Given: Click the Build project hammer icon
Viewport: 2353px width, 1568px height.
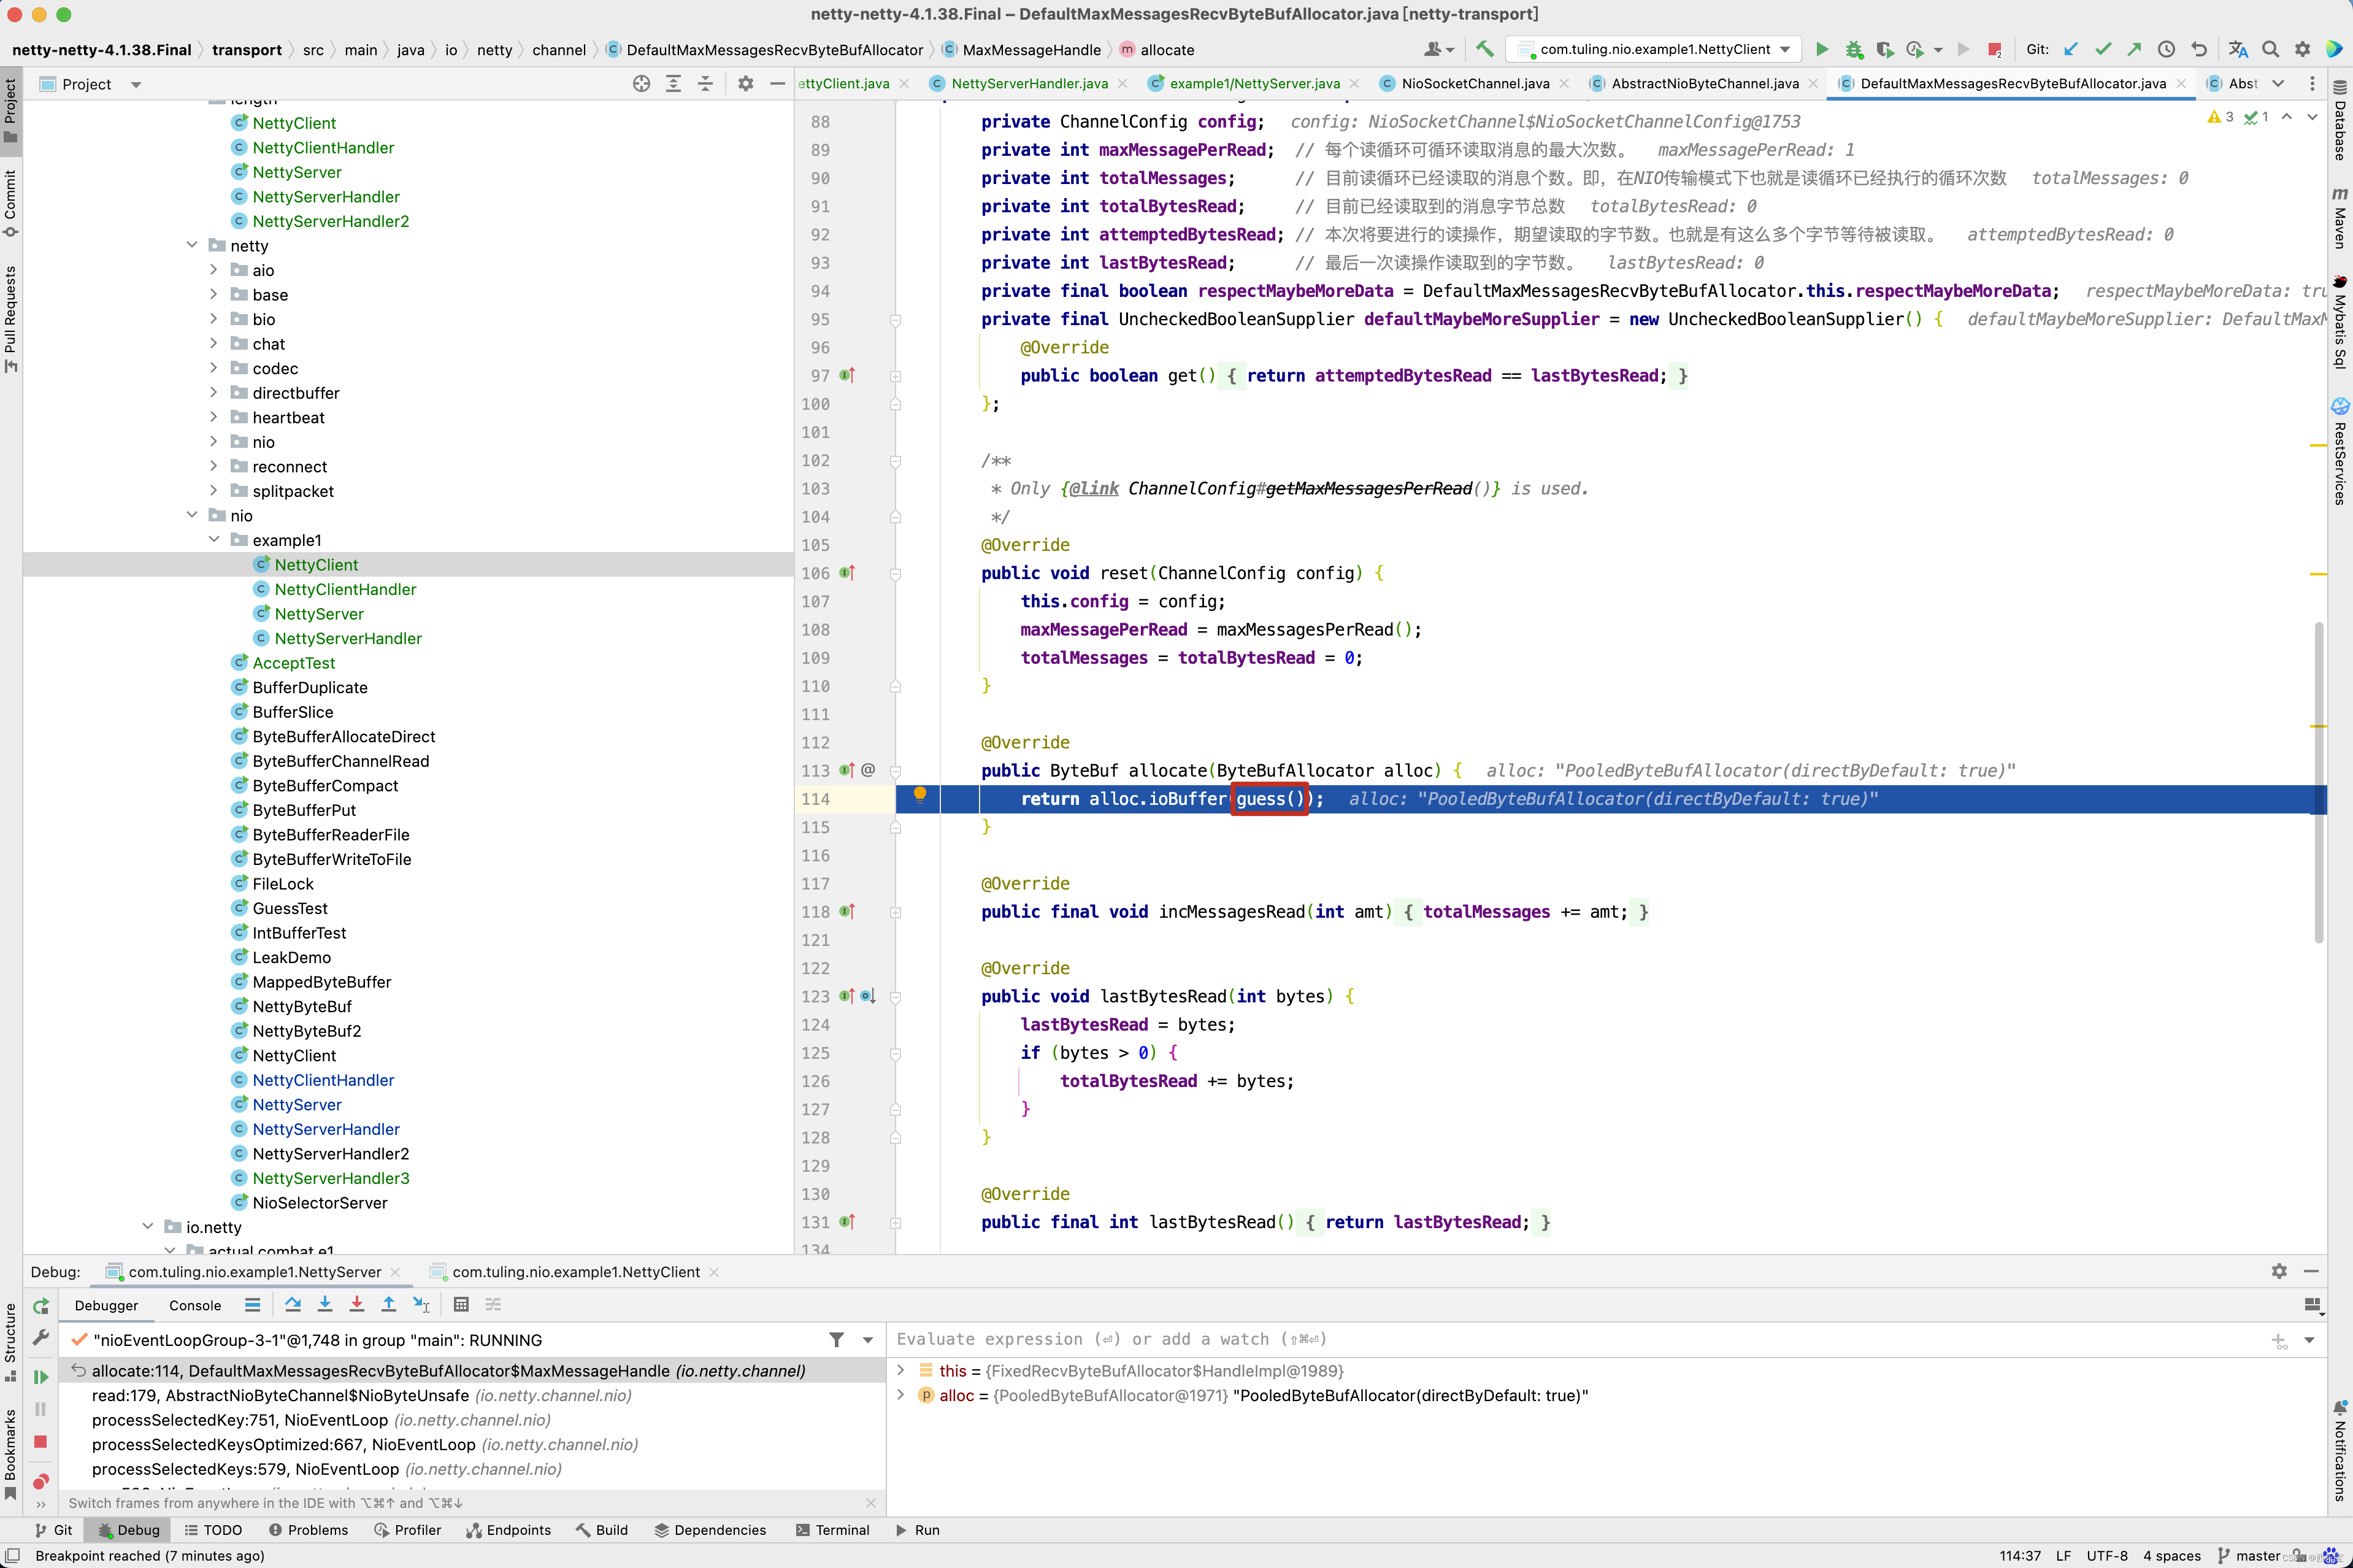Looking at the screenshot, I should tap(1484, 49).
